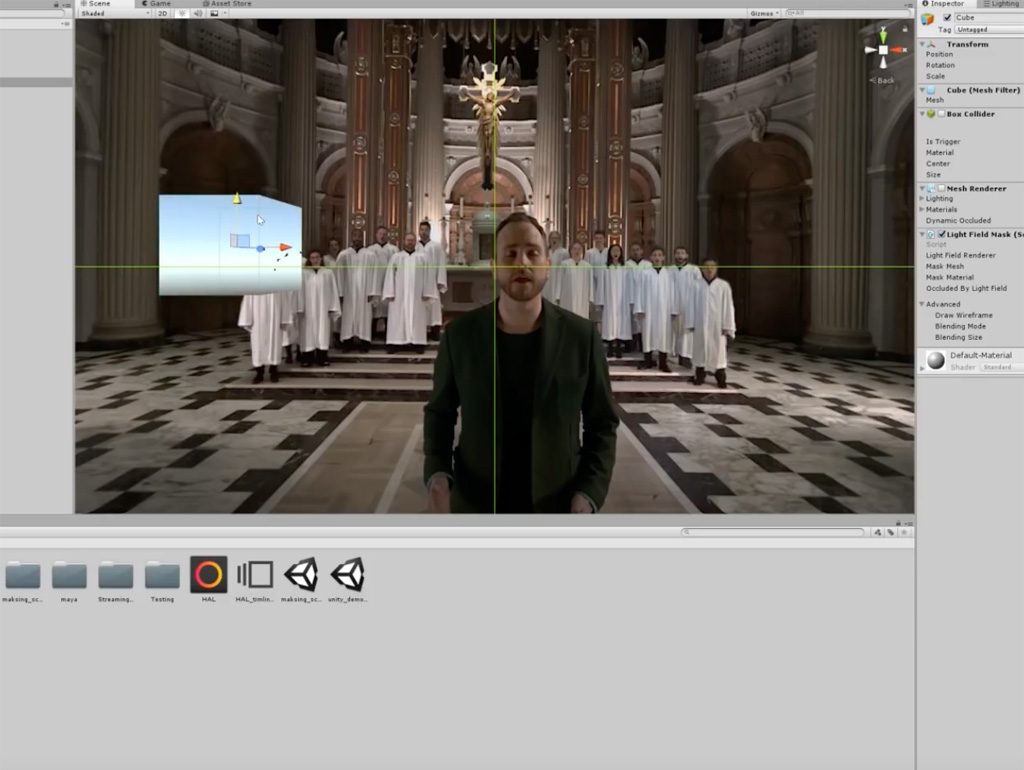The height and width of the screenshot is (770, 1024).
Task: Click the "Occluded By Light Field" label
Action: click(x=966, y=288)
